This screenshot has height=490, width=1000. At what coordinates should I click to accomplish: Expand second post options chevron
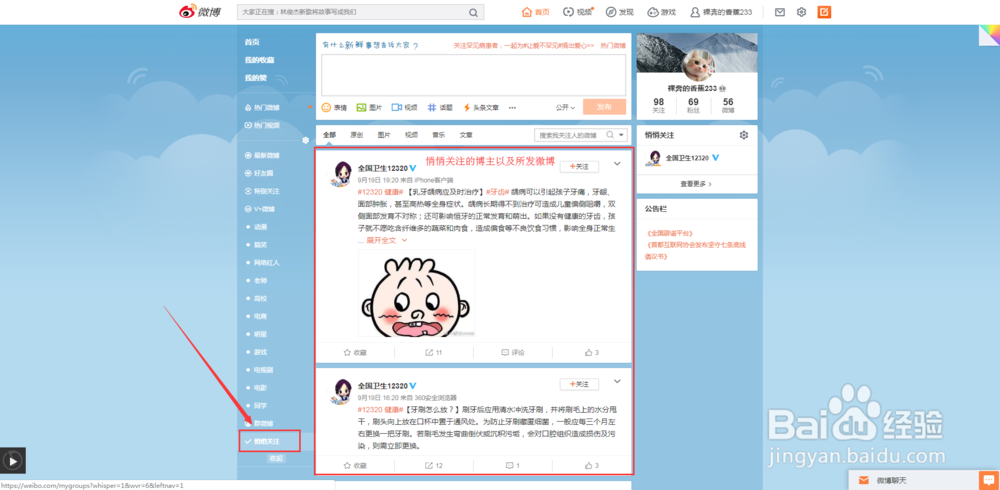[x=617, y=382]
